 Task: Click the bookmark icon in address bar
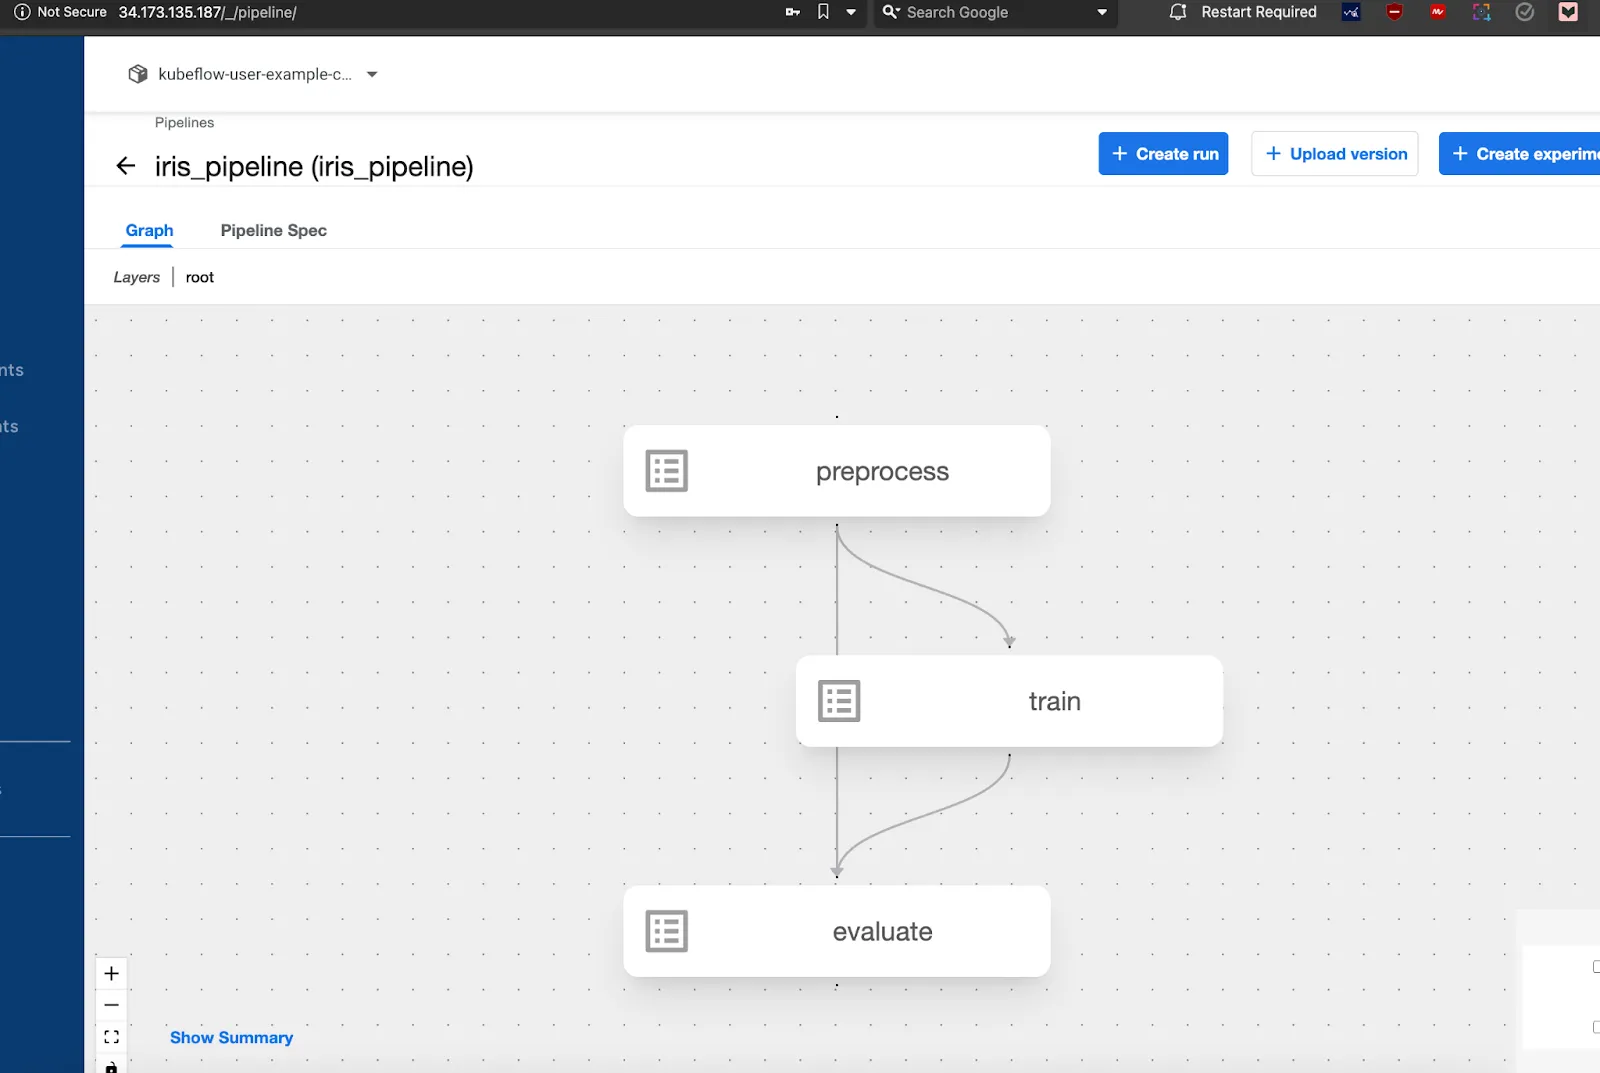[x=823, y=12]
